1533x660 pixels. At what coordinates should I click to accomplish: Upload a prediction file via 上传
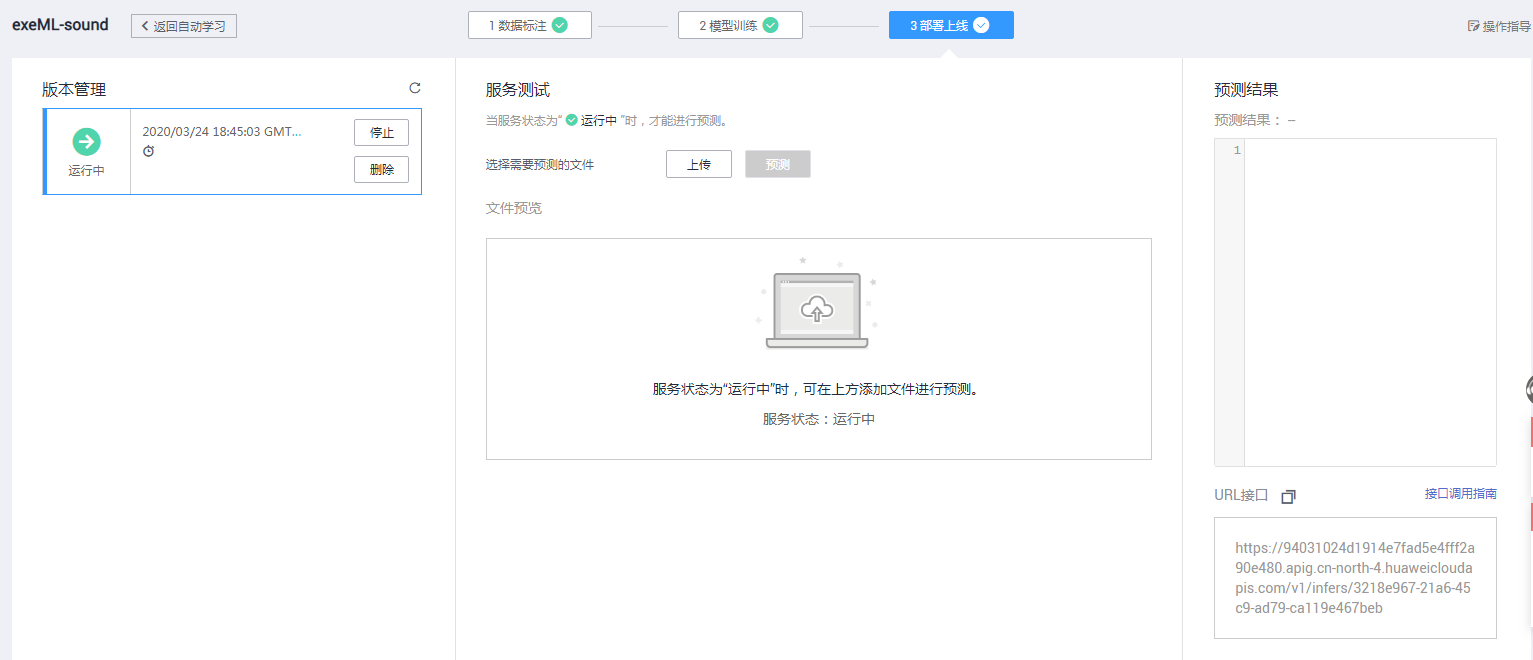[x=698, y=163]
